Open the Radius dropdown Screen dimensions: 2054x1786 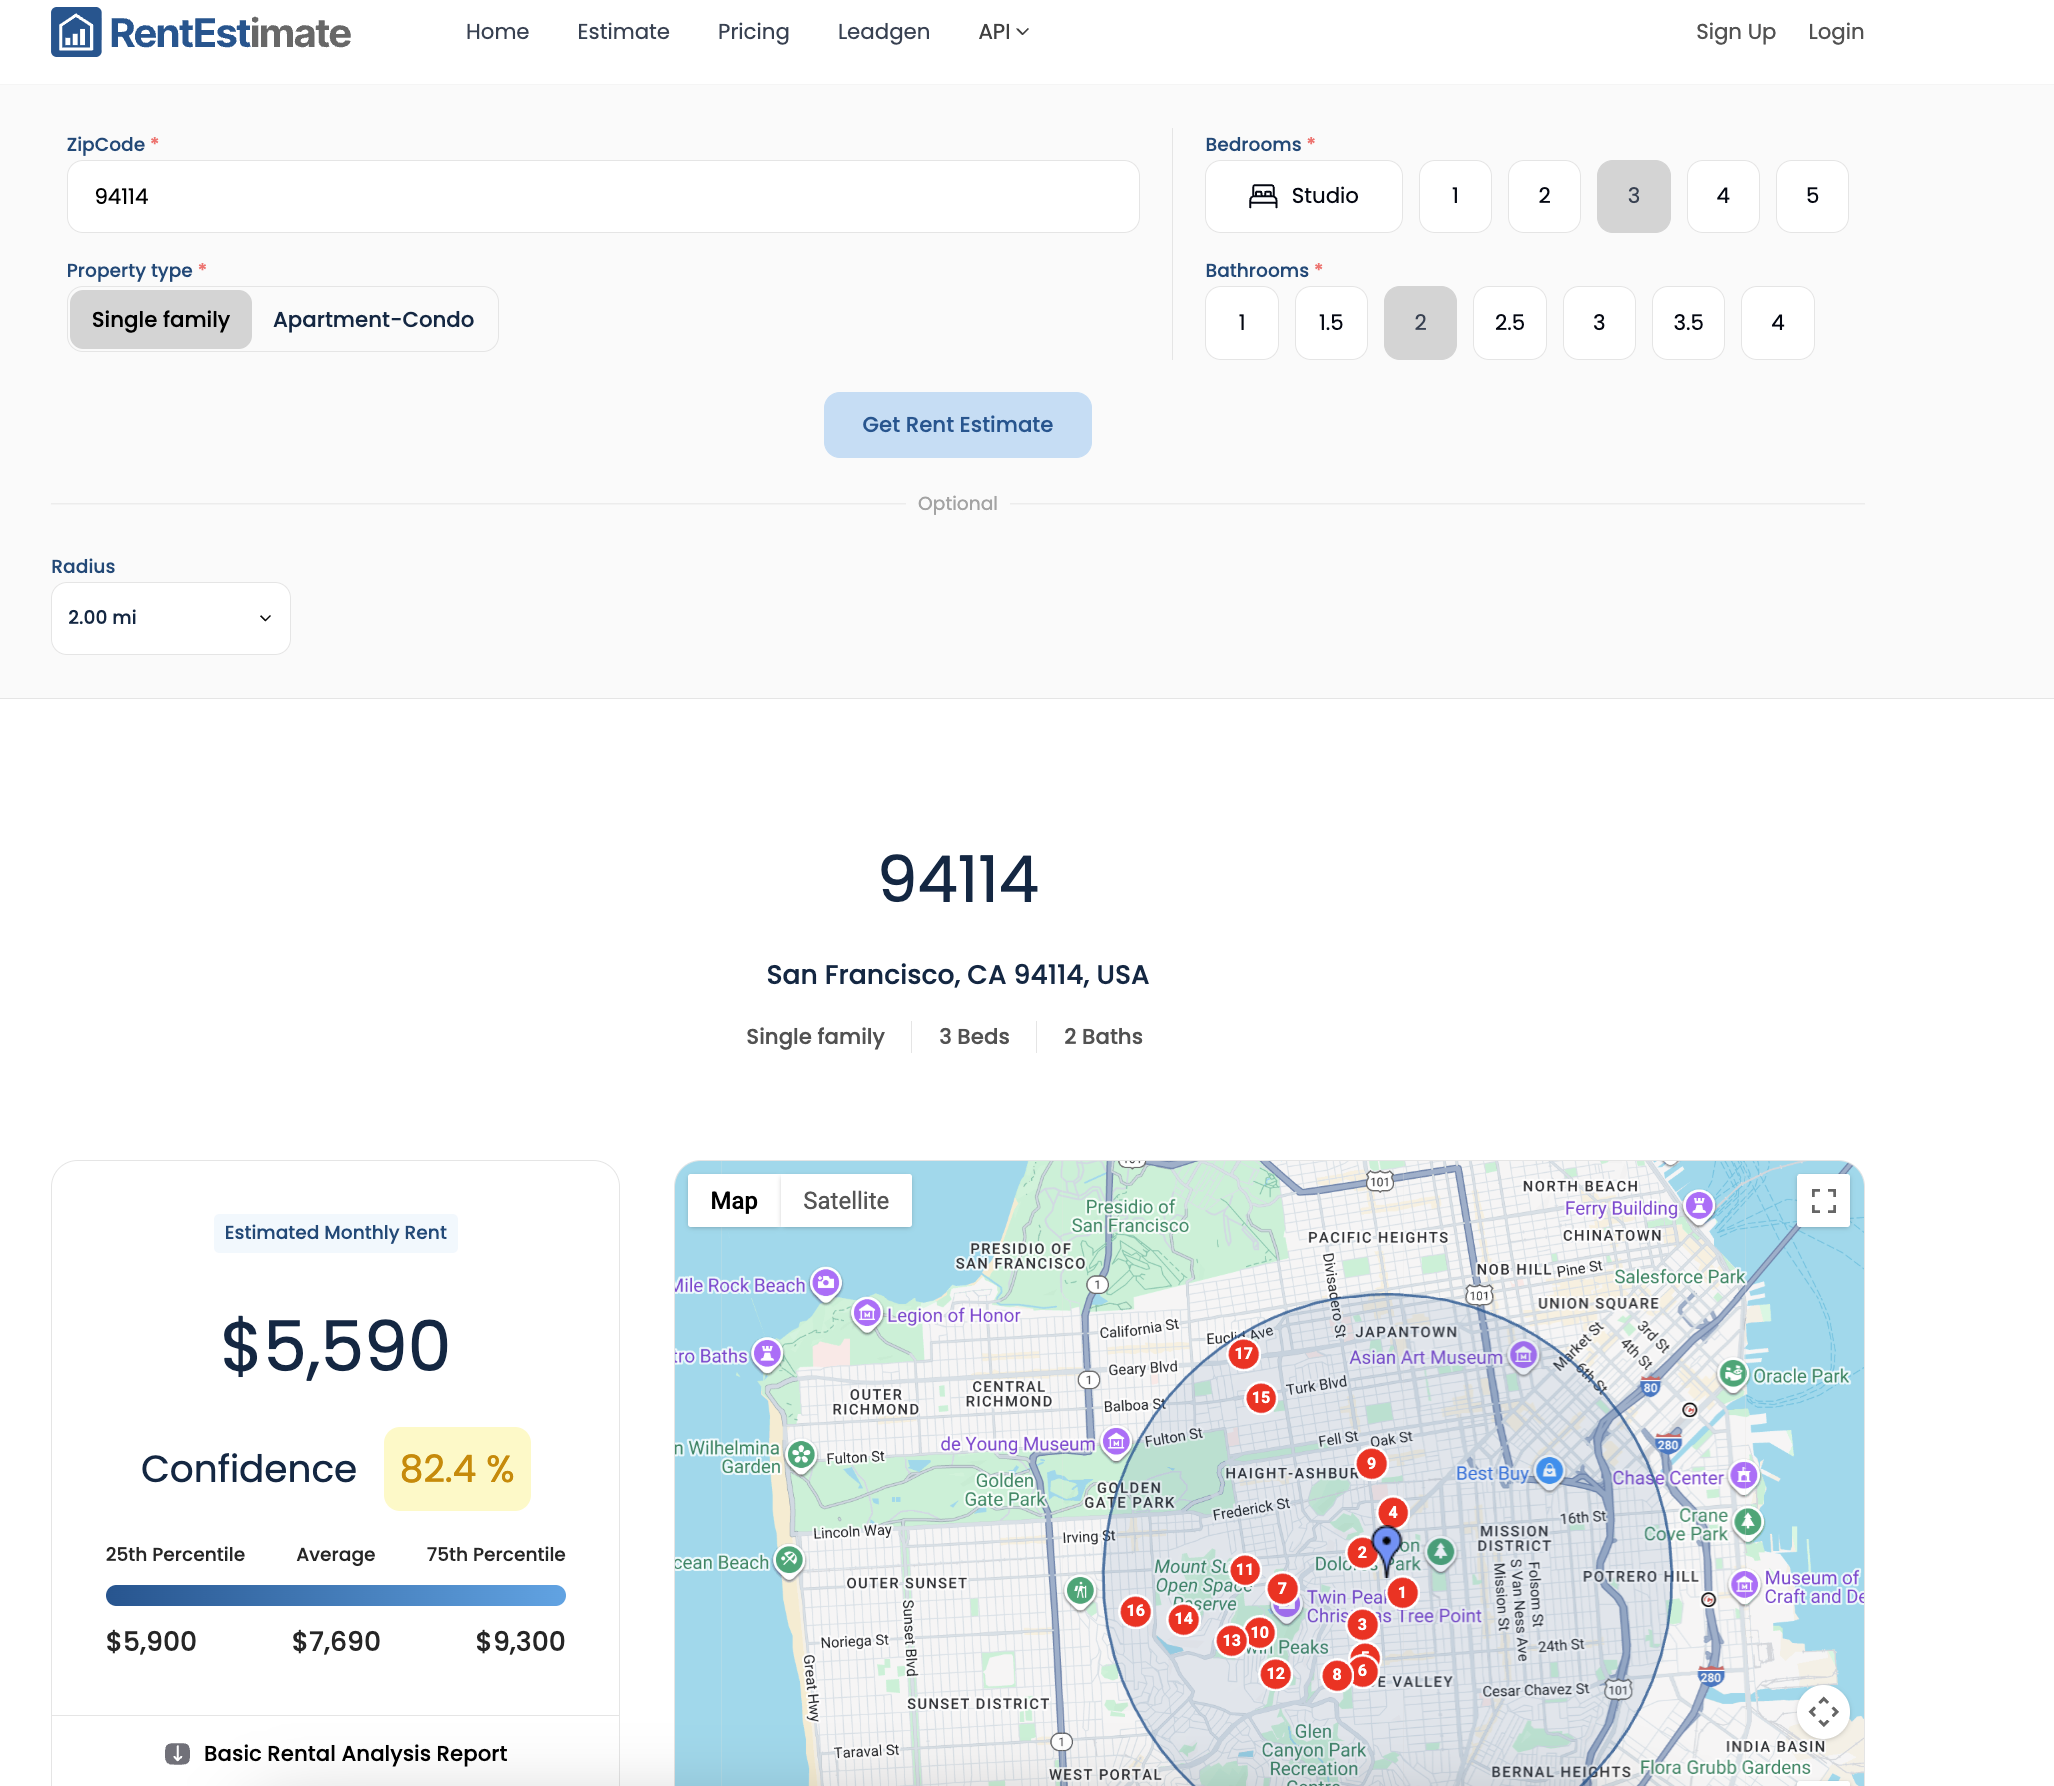pos(171,618)
